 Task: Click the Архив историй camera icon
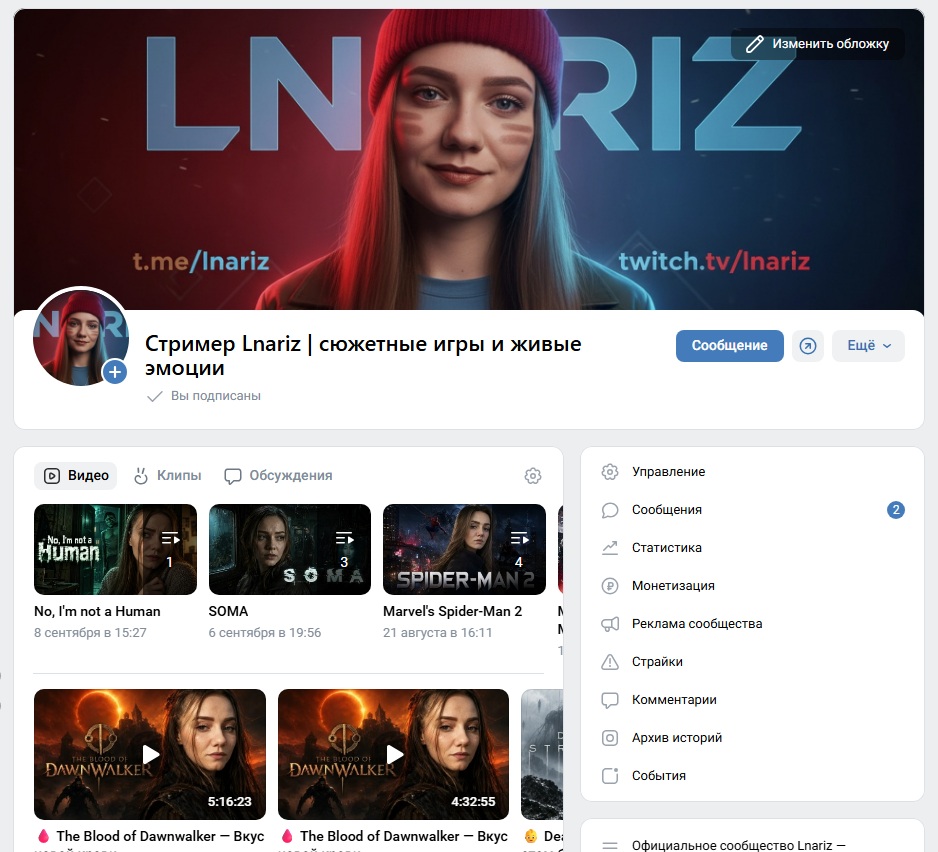click(x=610, y=738)
